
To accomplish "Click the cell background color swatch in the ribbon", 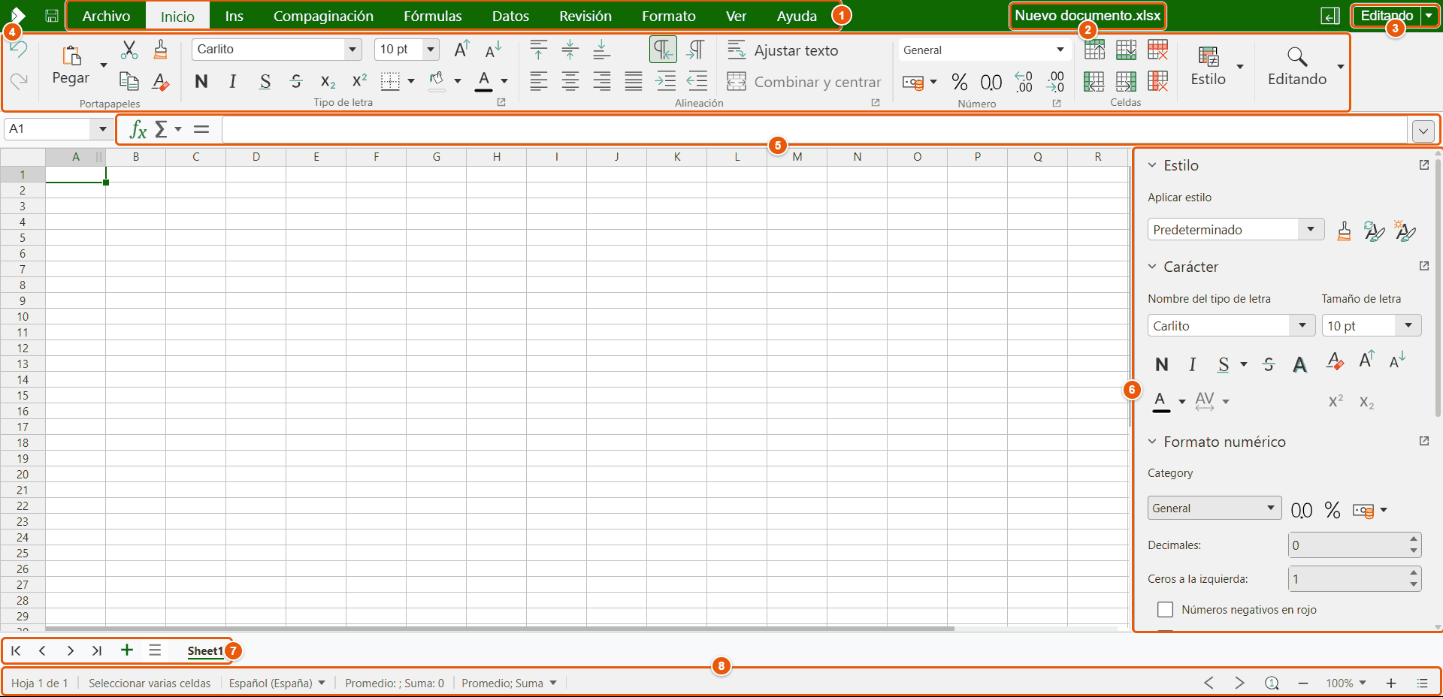I will point(436,82).
